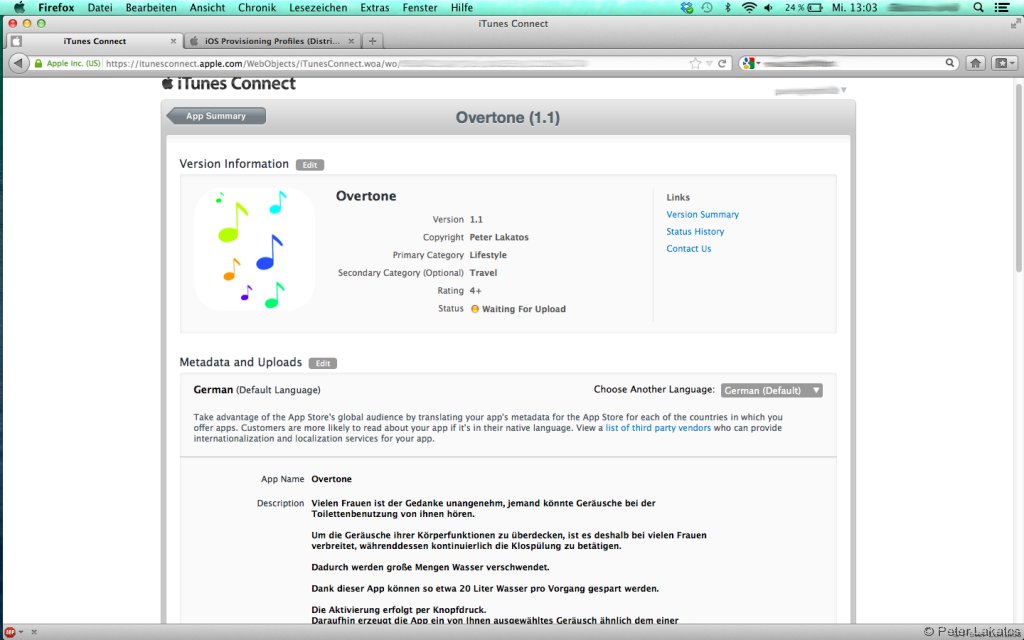
Task: Show URL history dropdown arrow in address bar
Action: [709, 63]
